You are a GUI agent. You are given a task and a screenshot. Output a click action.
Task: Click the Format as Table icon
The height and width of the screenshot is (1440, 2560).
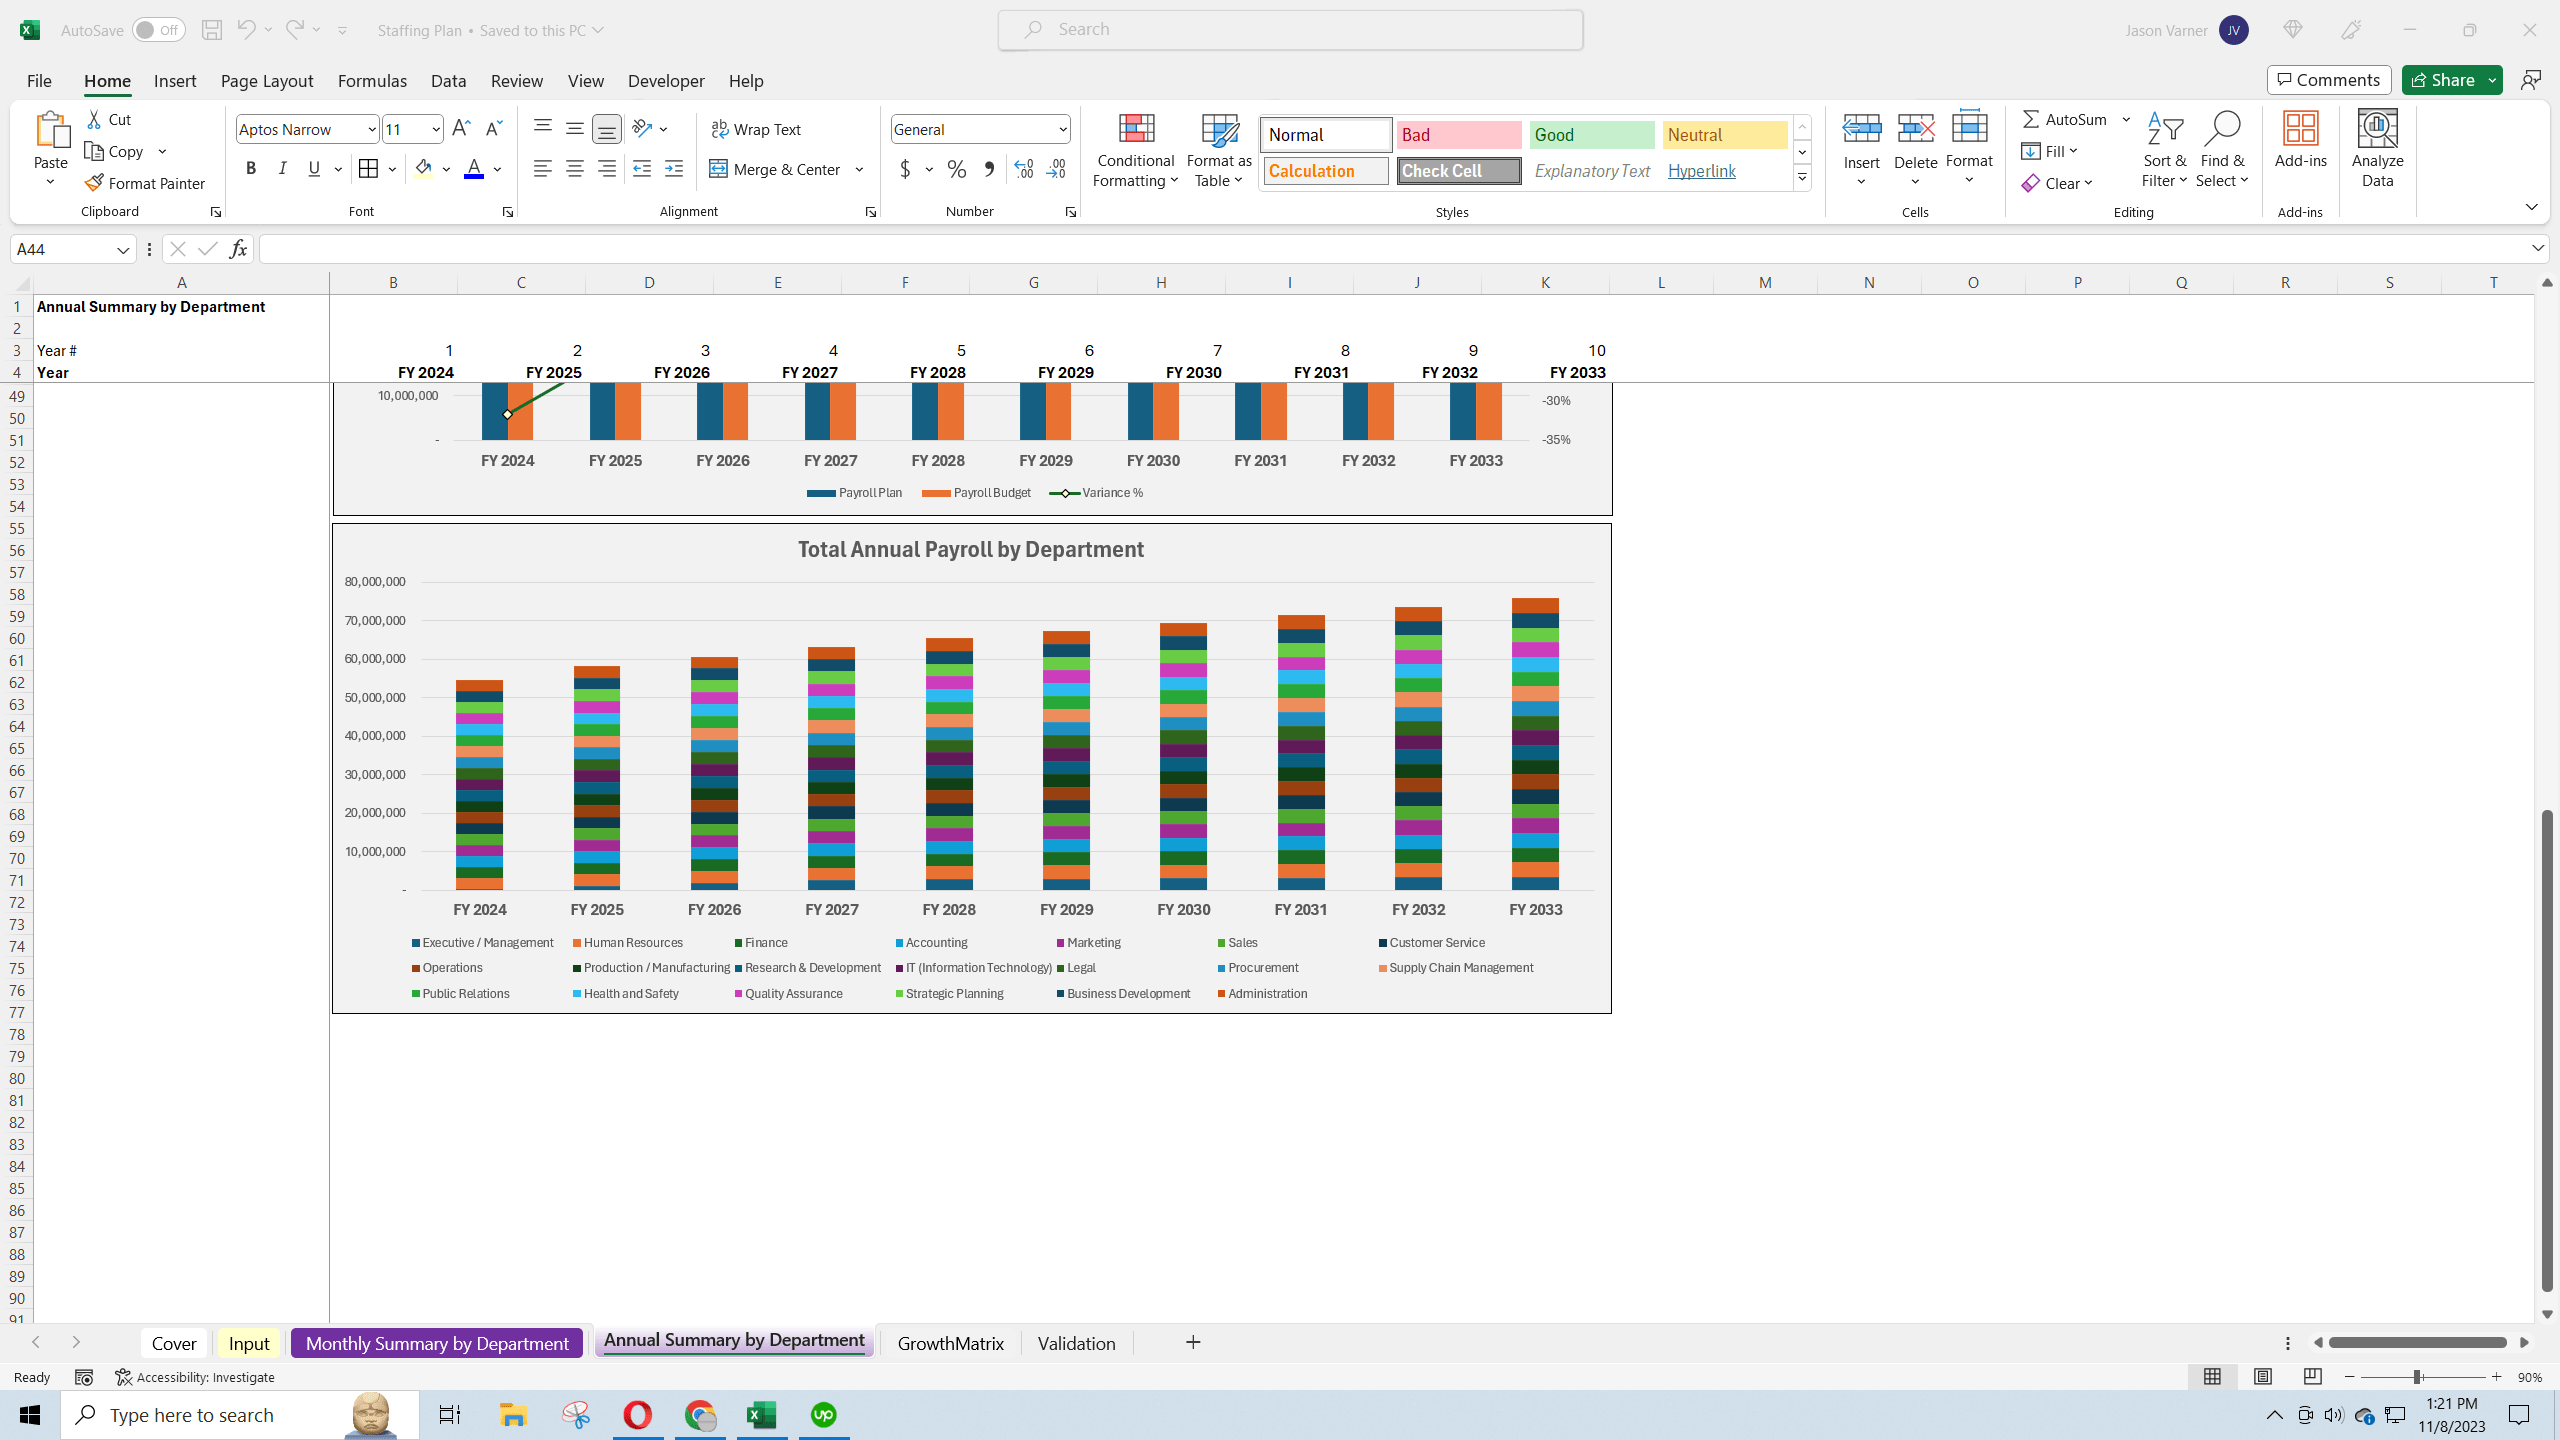point(1217,148)
